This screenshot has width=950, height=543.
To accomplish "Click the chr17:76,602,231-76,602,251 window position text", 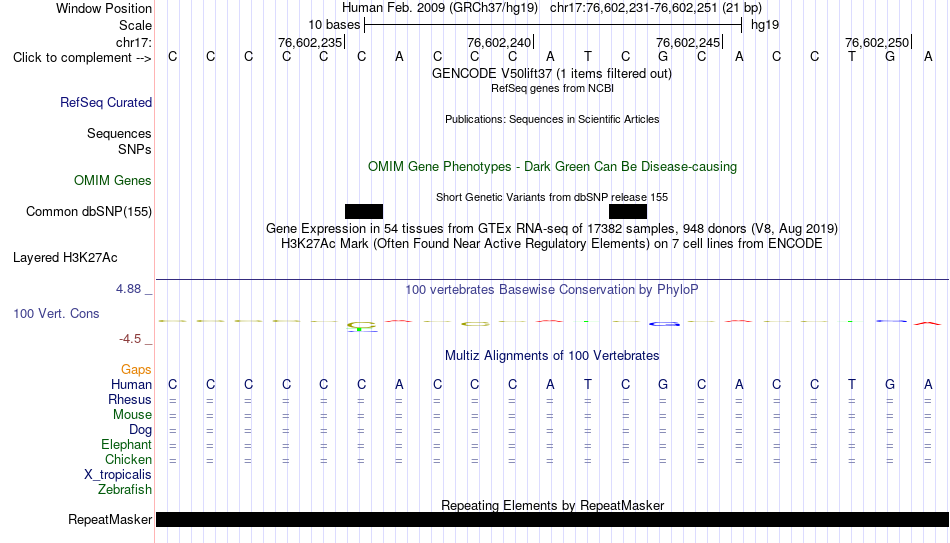I will [656, 8].
